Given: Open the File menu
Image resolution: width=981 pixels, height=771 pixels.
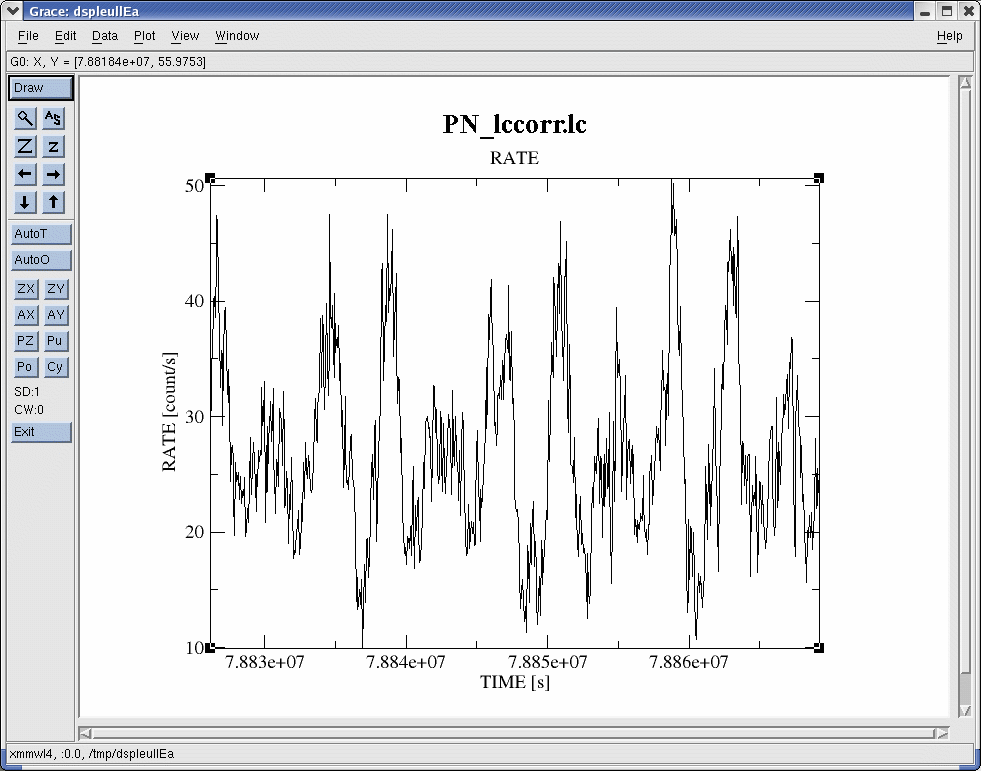Looking at the screenshot, I should pos(28,36).
